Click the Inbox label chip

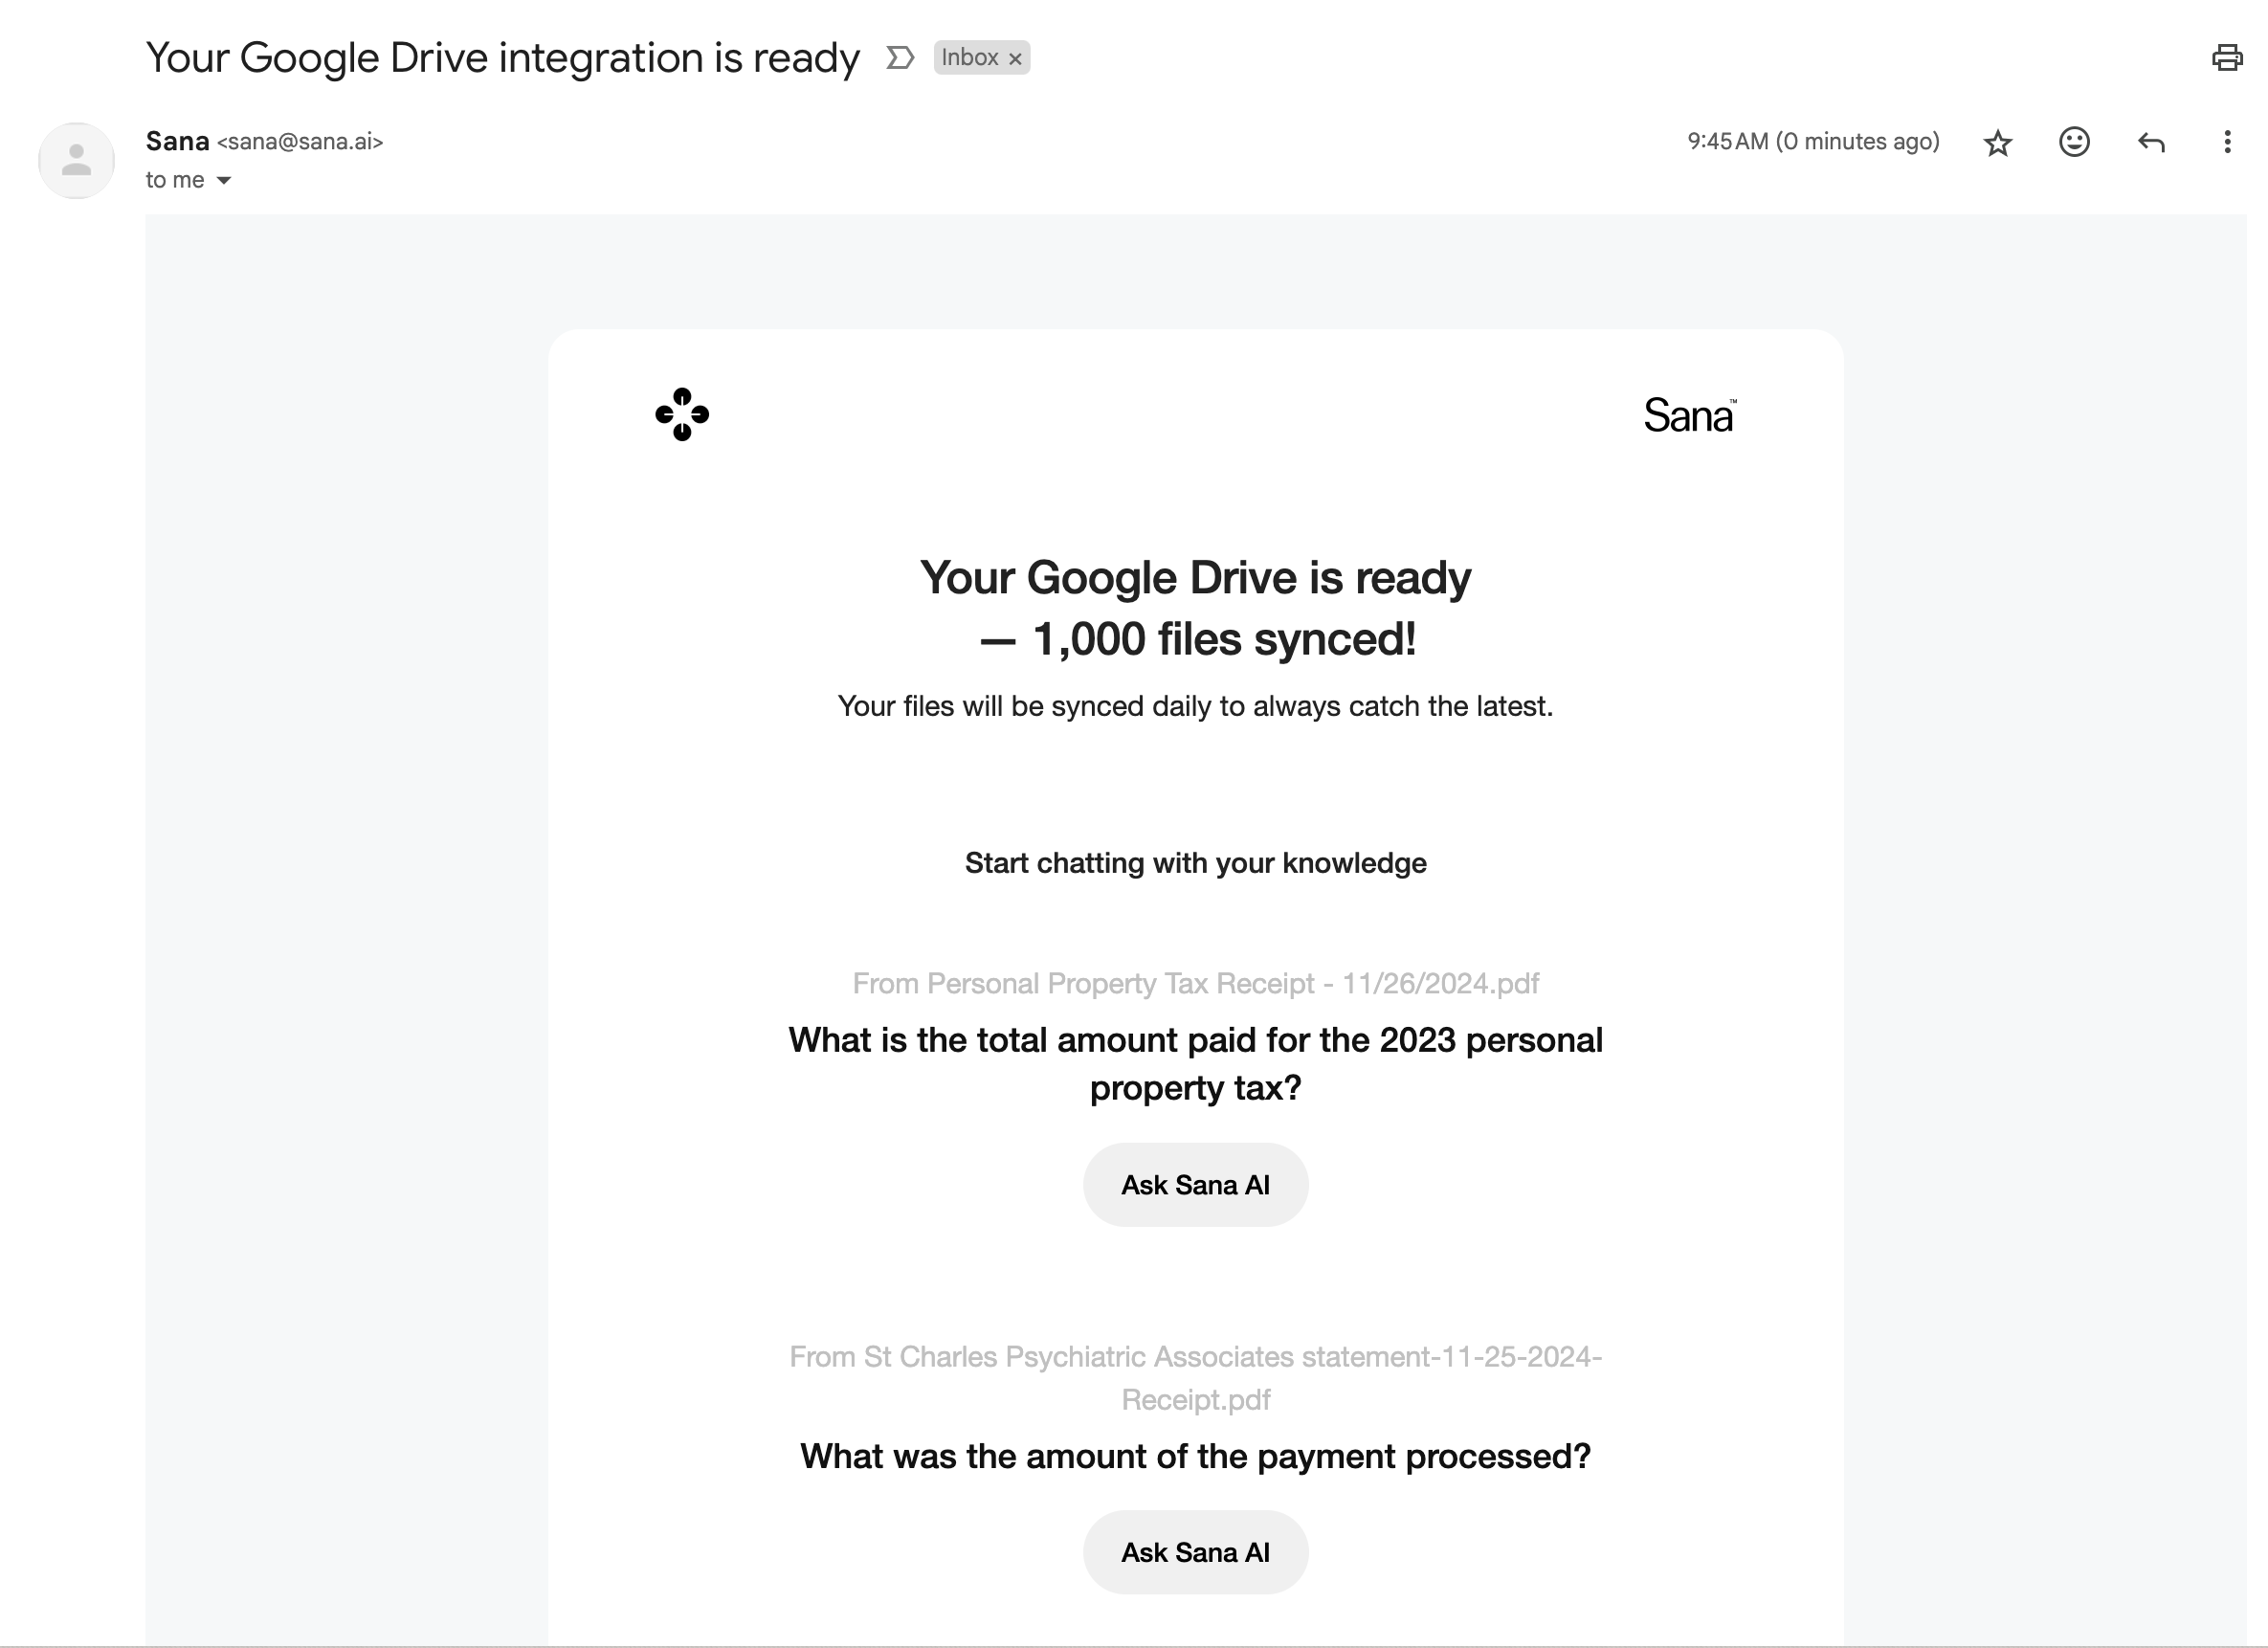click(969, 58)
